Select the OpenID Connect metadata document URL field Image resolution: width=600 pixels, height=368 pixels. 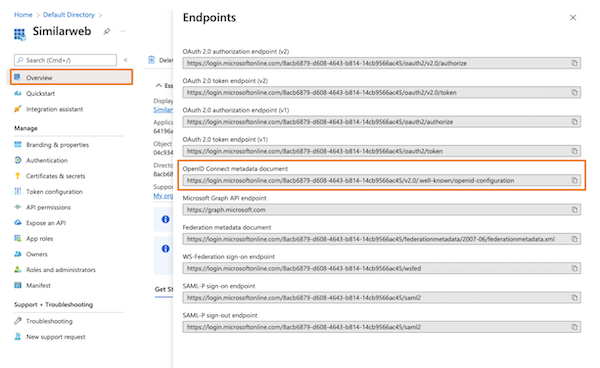[x=382, y=180]
